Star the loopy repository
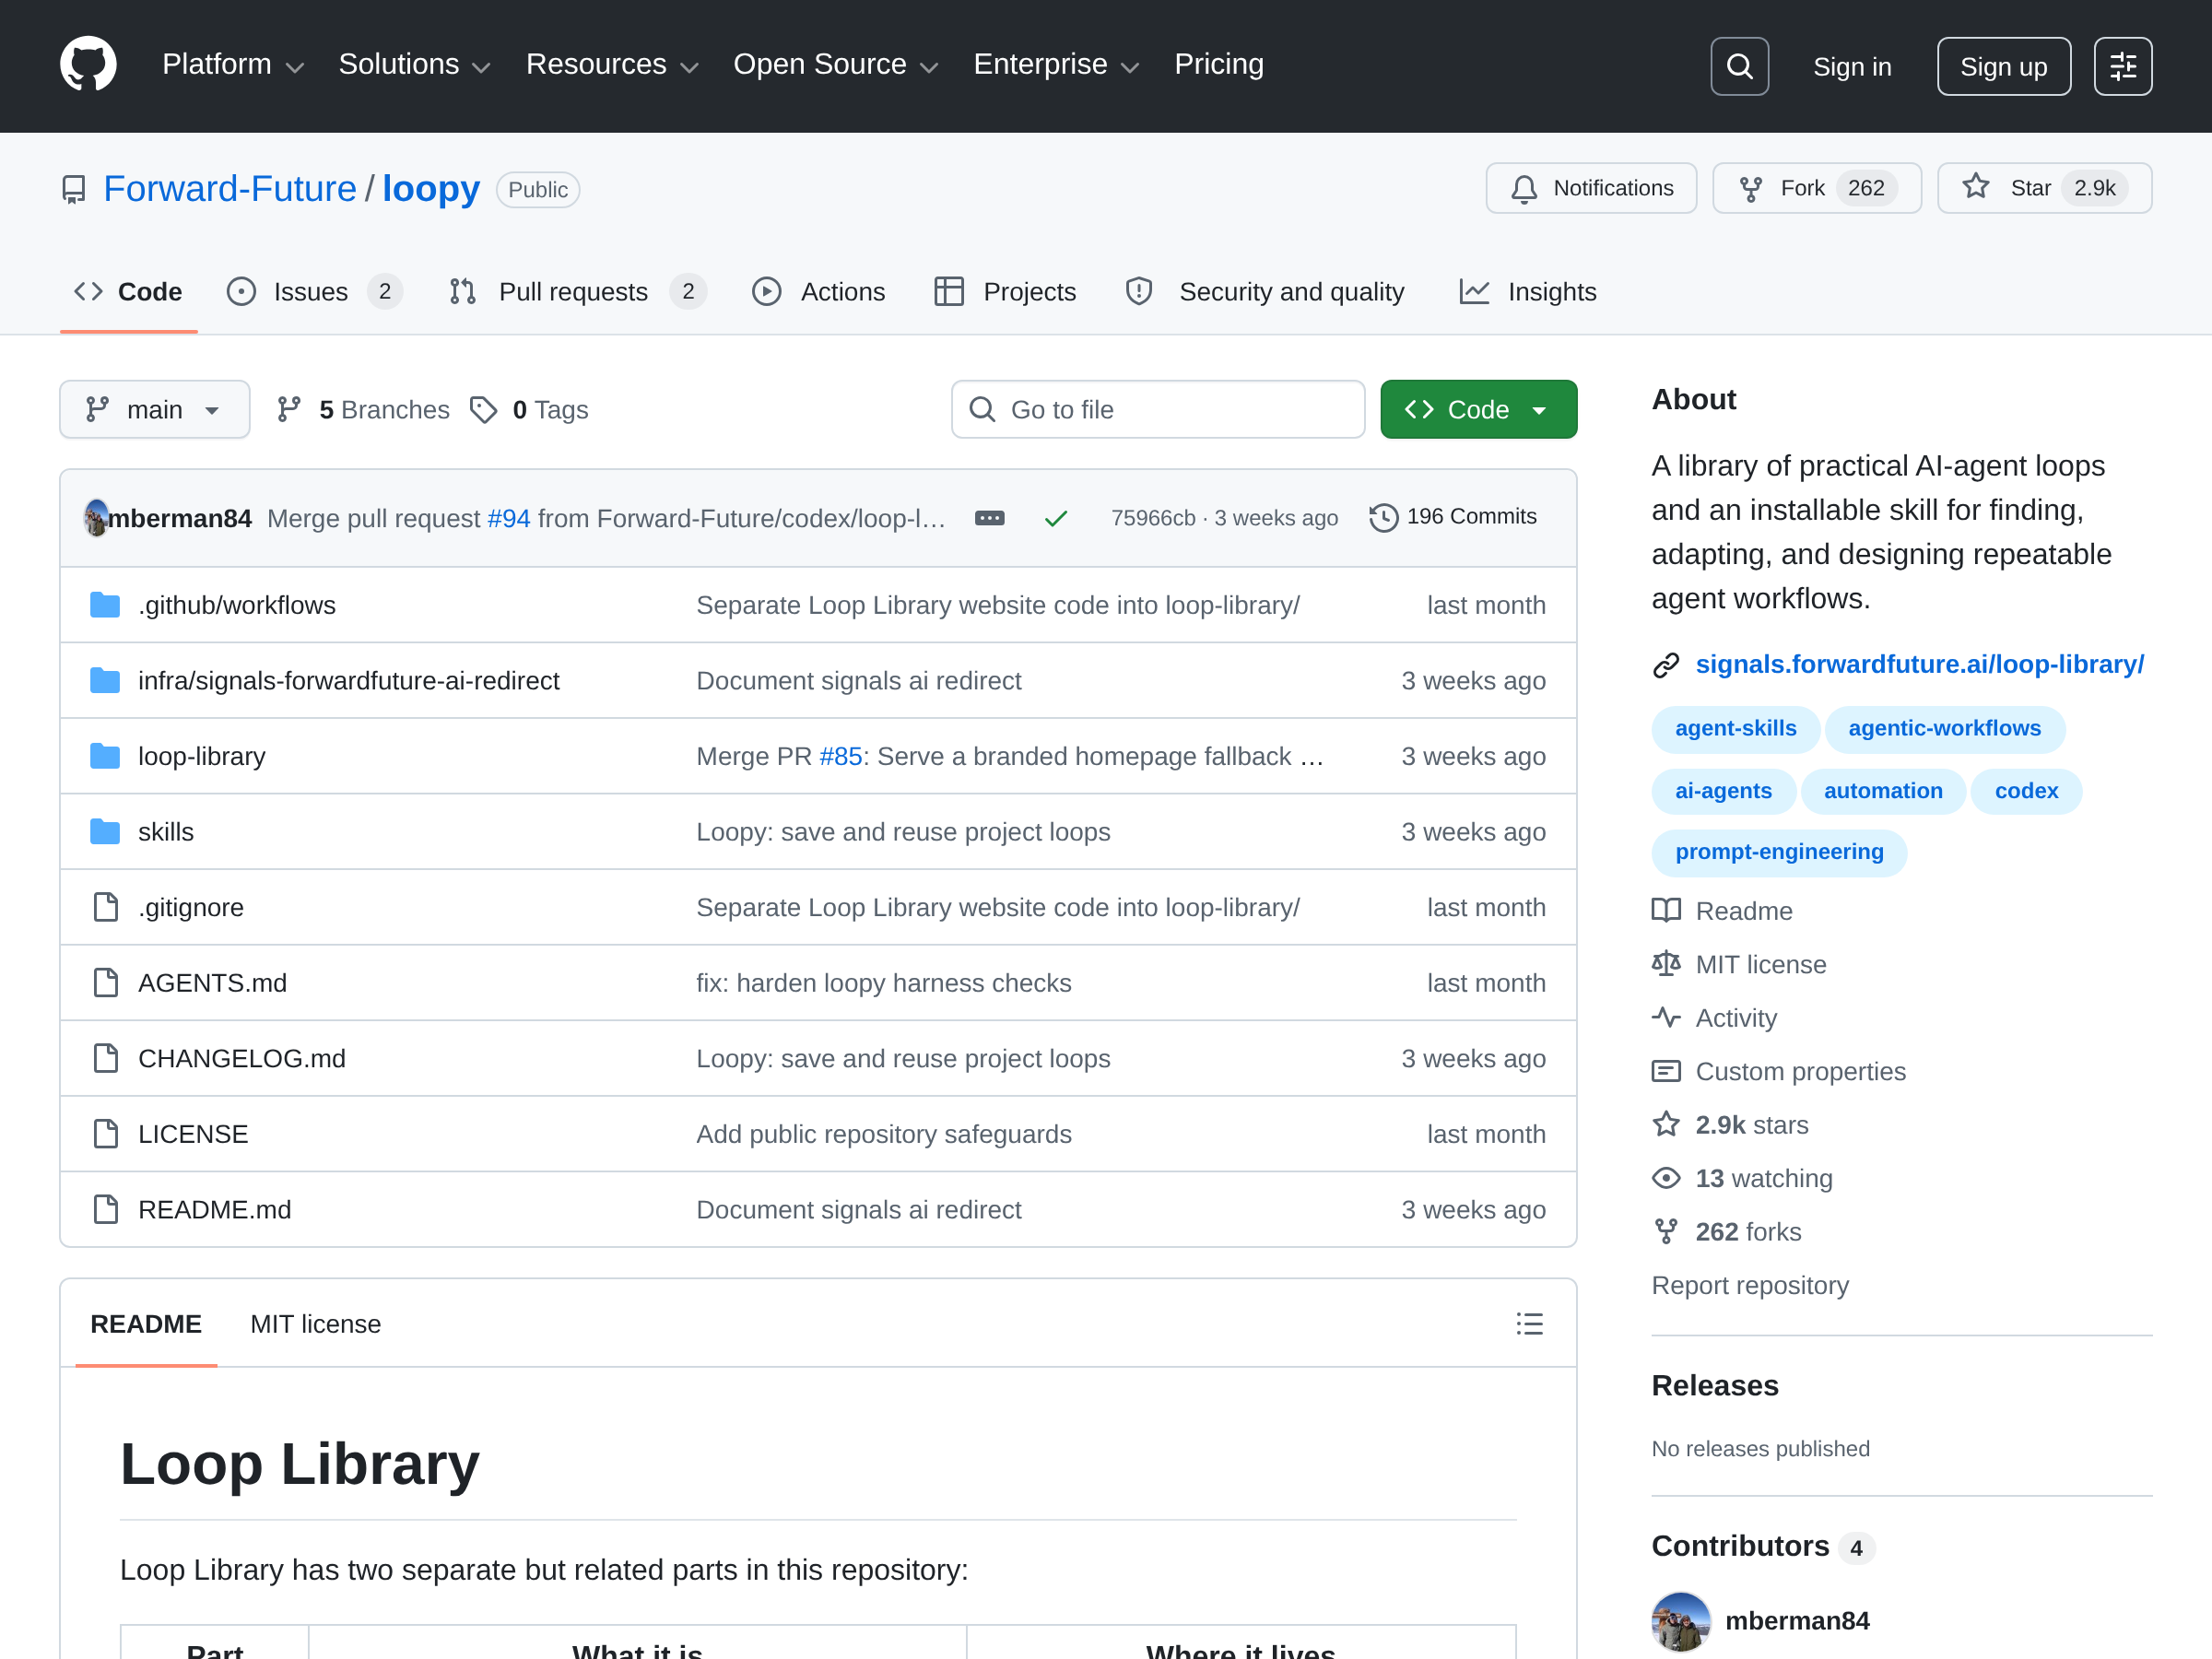This screenshot has width=2212, height=1659. [x=2044, y=188]
